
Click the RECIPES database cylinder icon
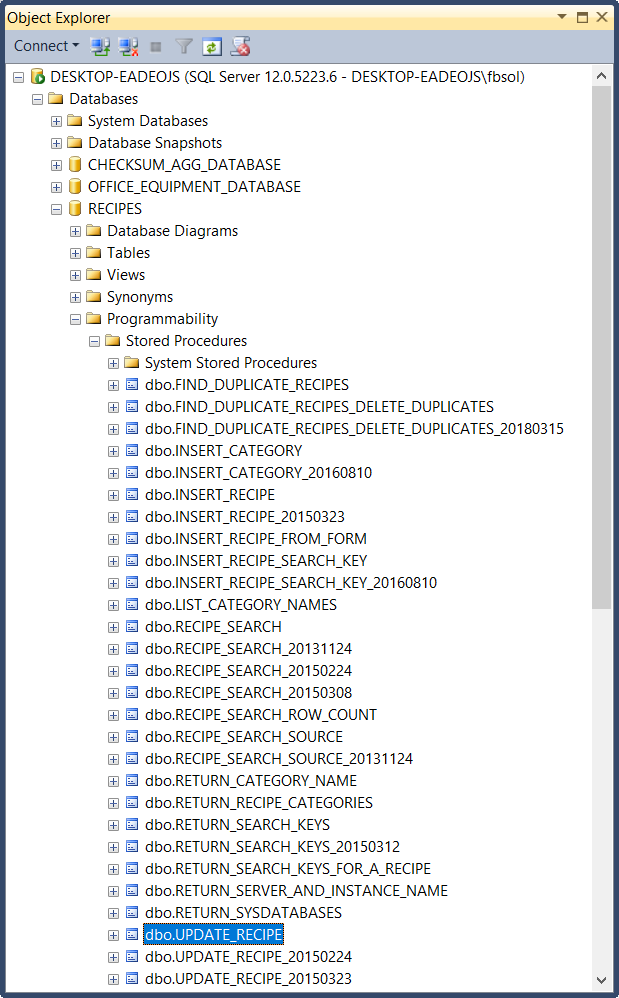[75, 208]
